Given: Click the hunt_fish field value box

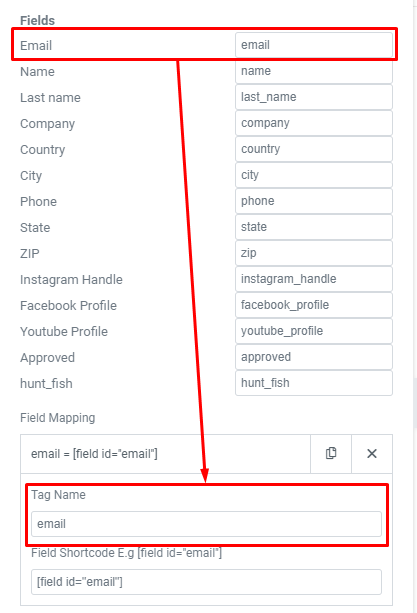Looking at the screenshot, I should pos(314,383).
